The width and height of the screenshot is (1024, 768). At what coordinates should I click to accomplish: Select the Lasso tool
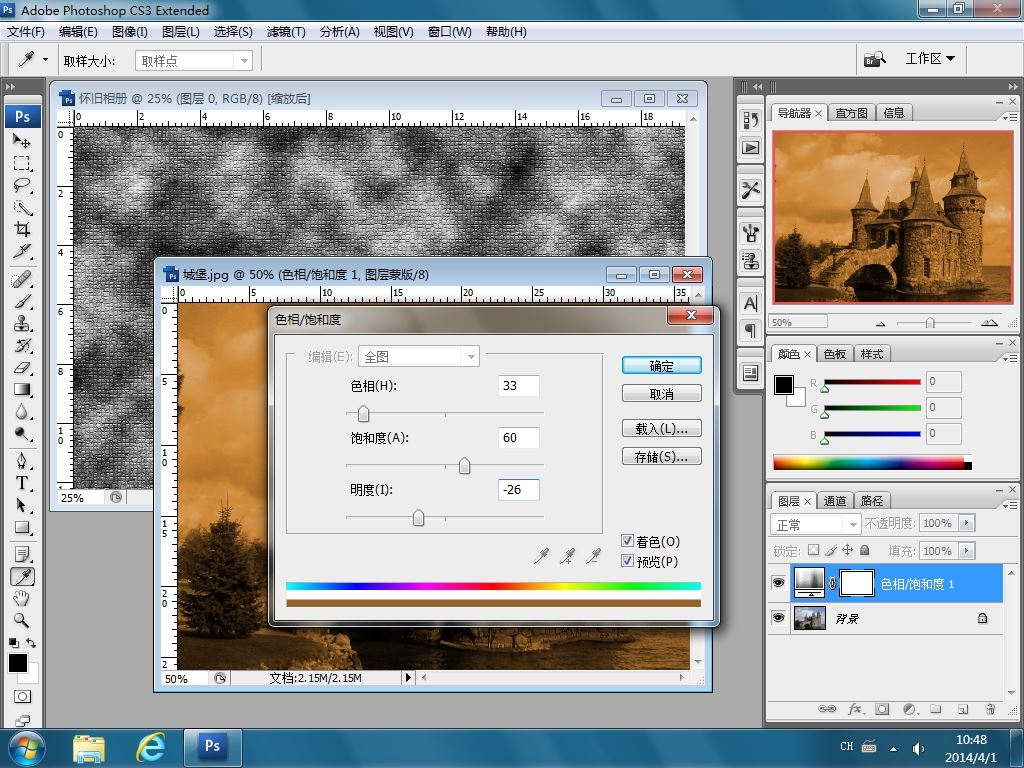pos(22,185)
